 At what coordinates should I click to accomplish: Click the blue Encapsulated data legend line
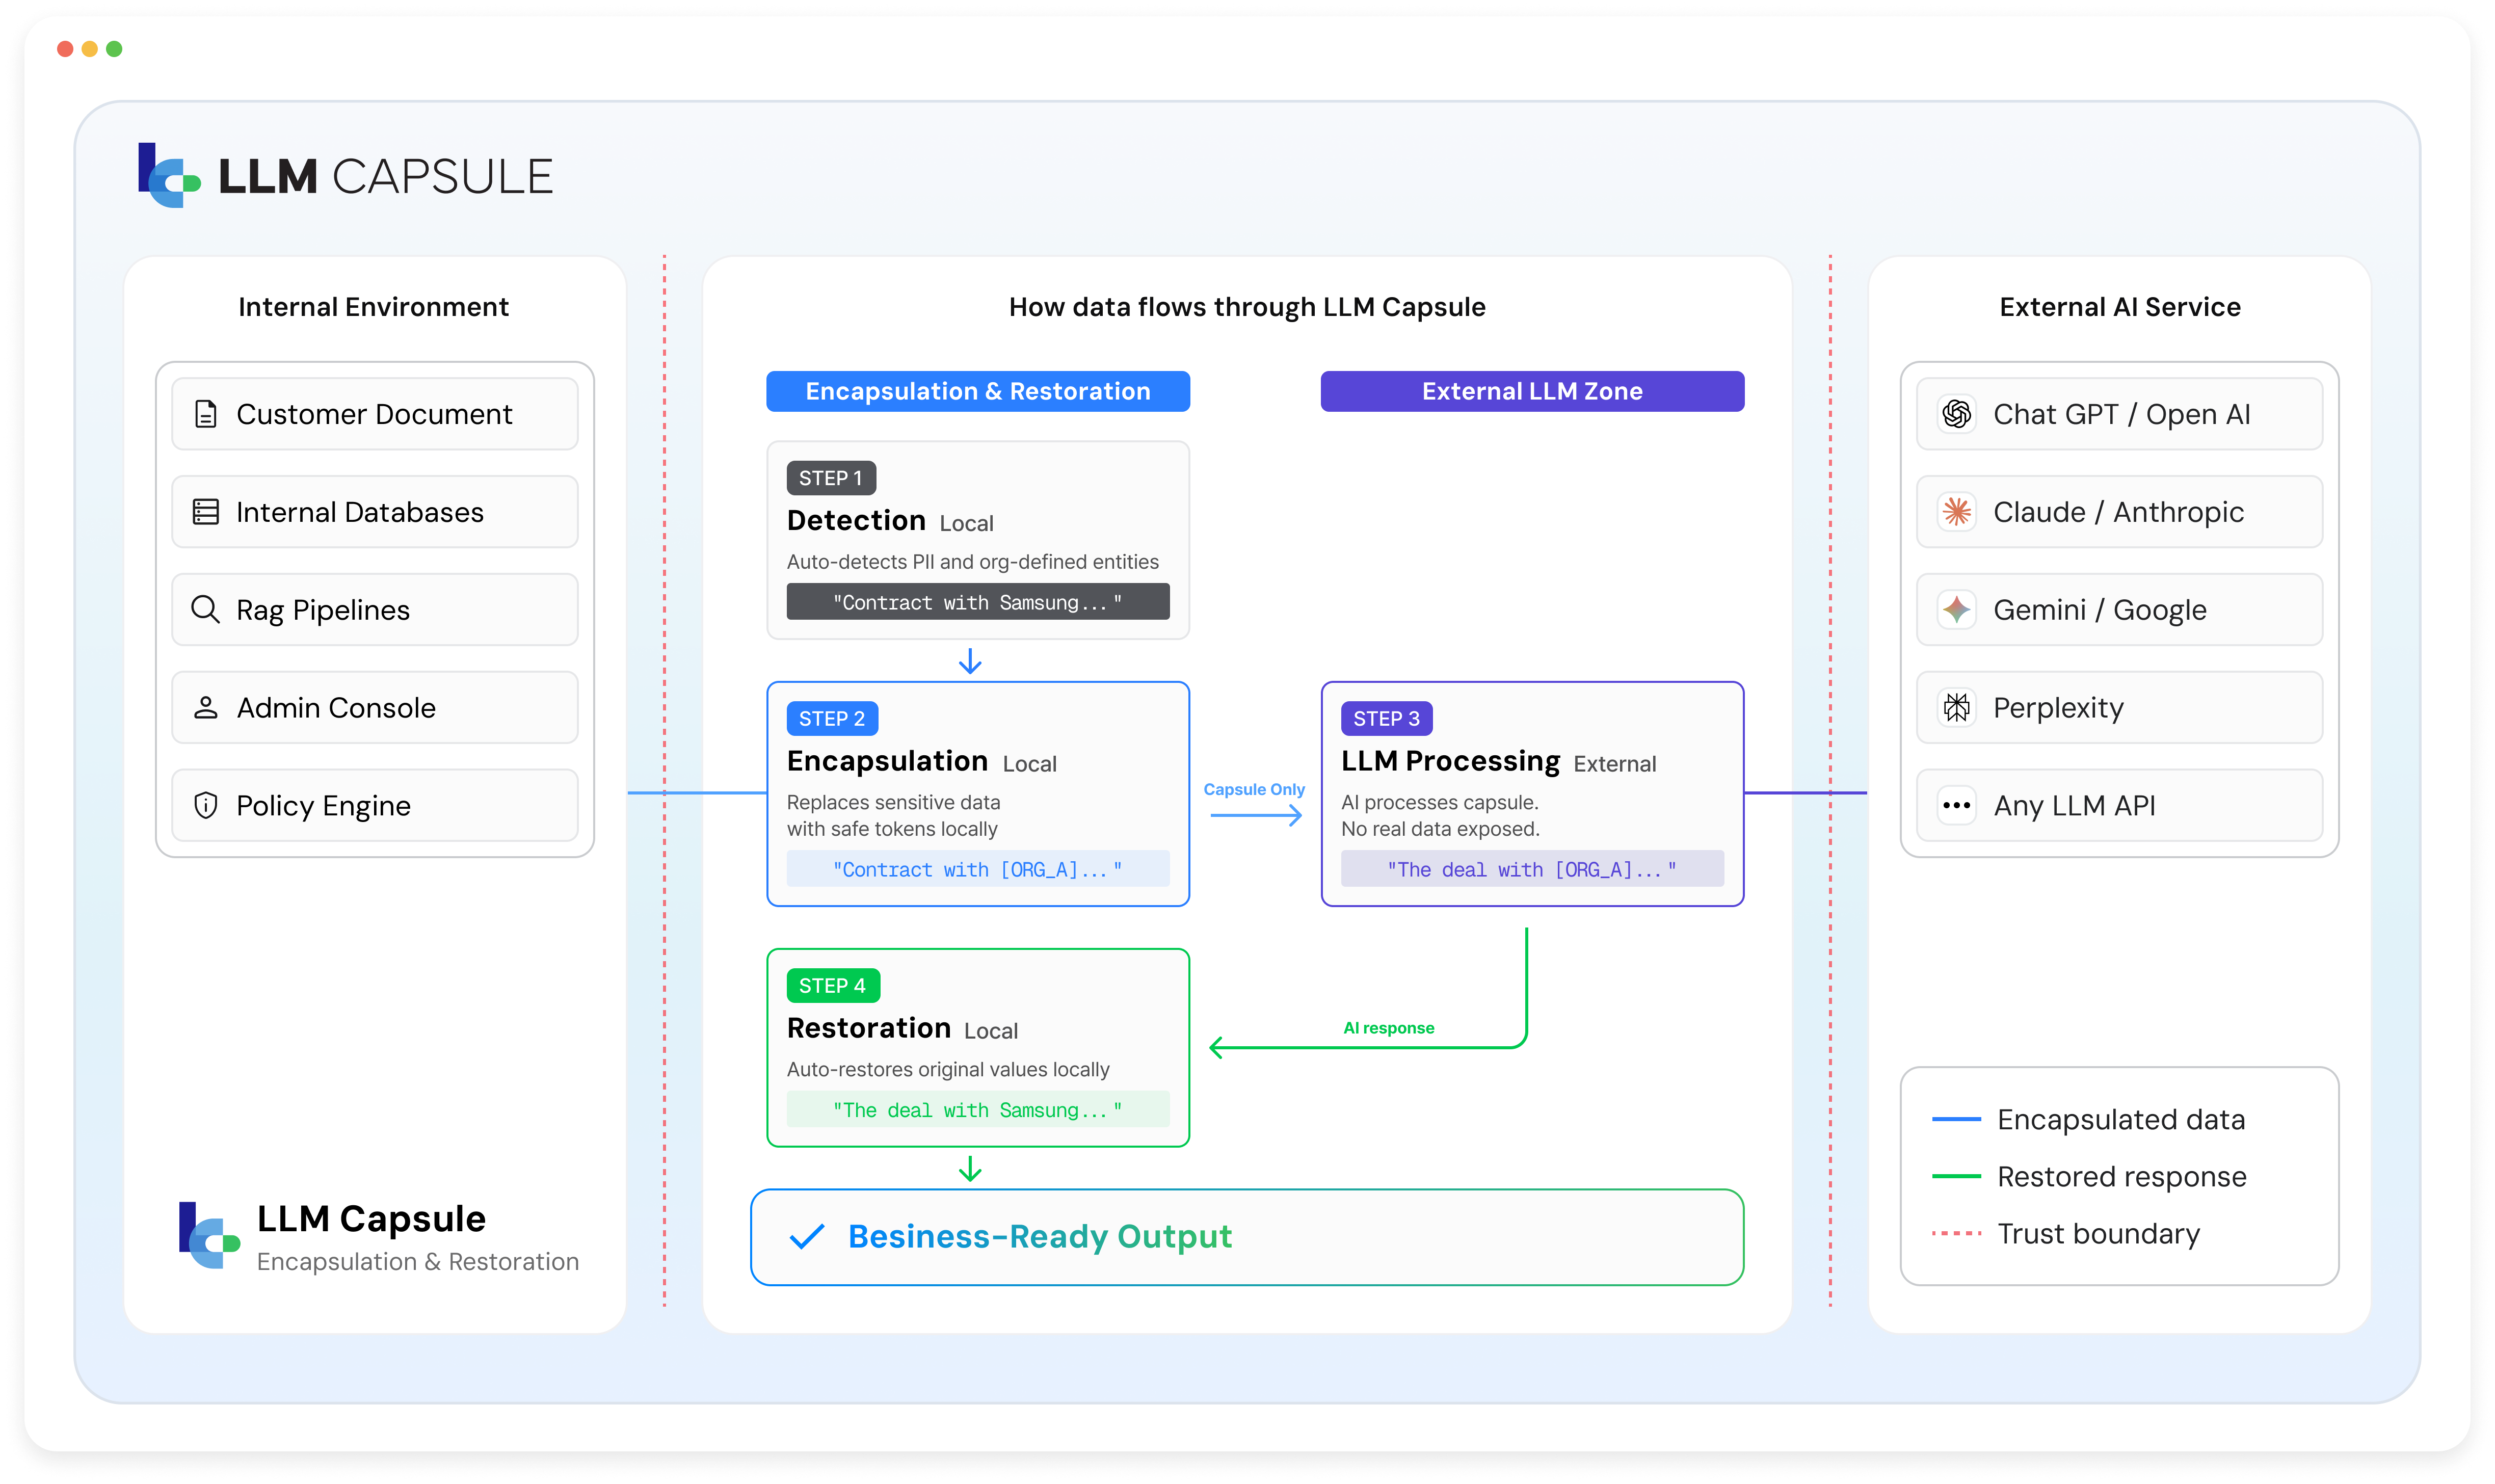(x=1956, y=1119)
